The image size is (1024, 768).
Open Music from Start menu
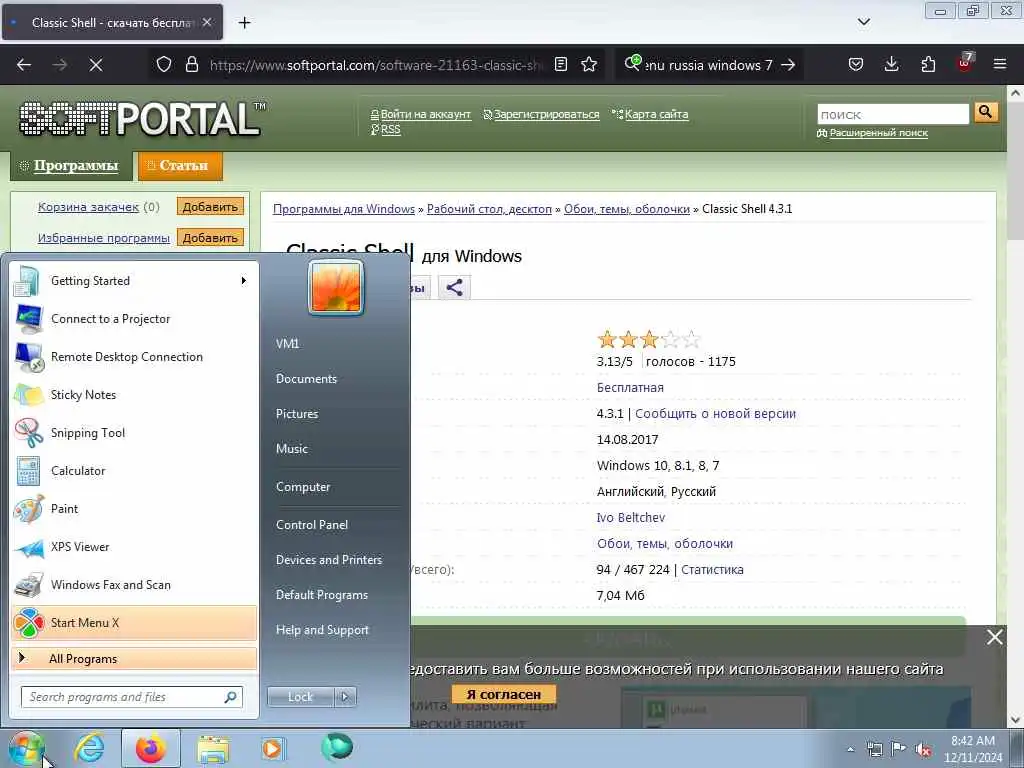click(292, 449)
